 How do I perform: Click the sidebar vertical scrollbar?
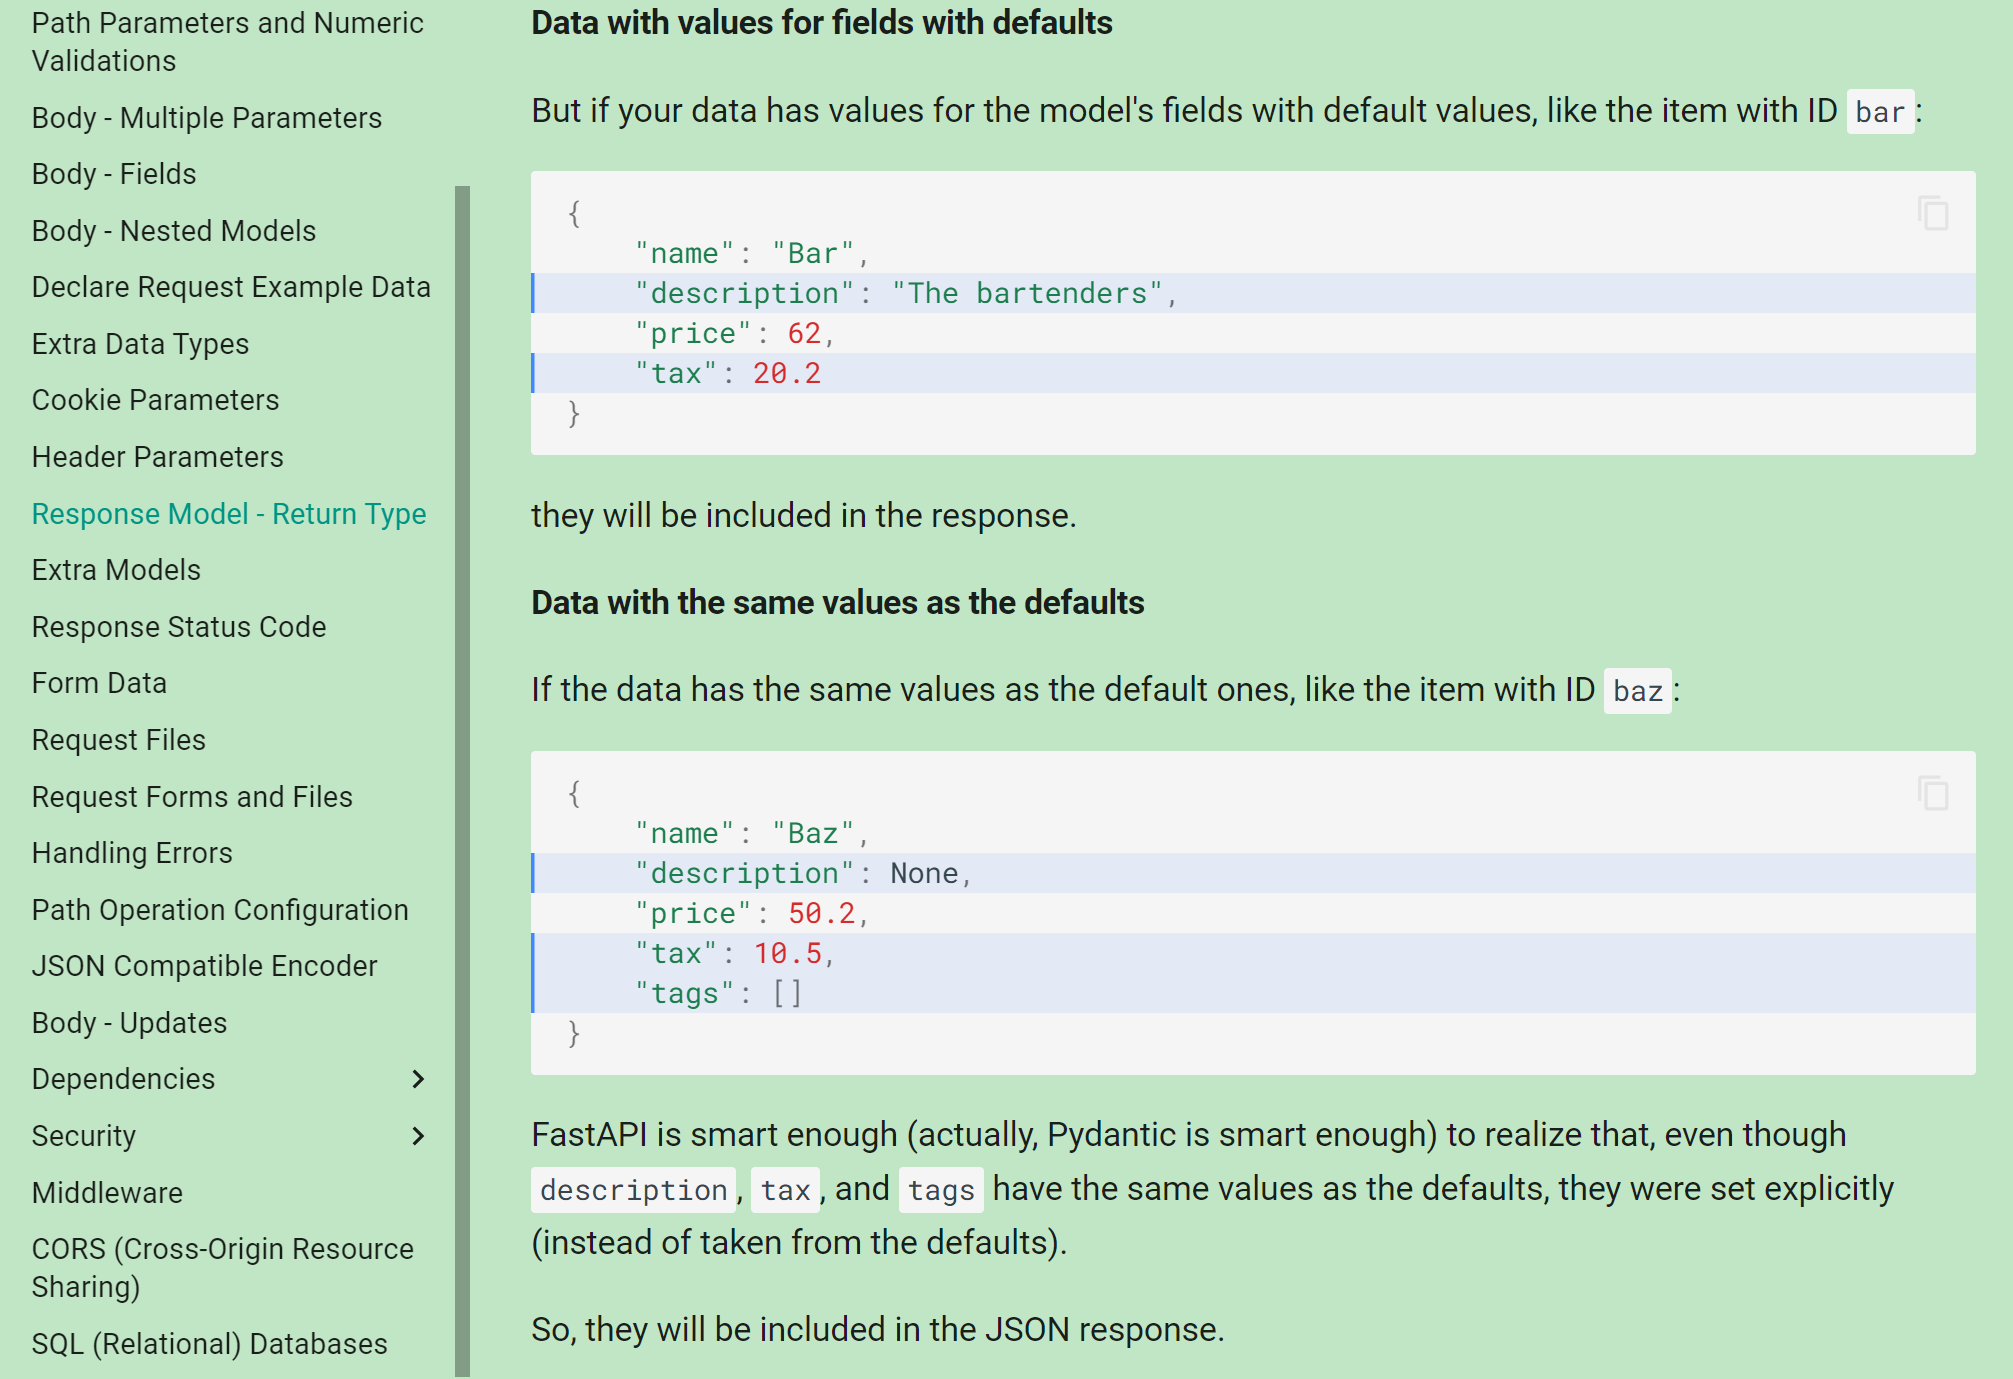pos(462,780)
